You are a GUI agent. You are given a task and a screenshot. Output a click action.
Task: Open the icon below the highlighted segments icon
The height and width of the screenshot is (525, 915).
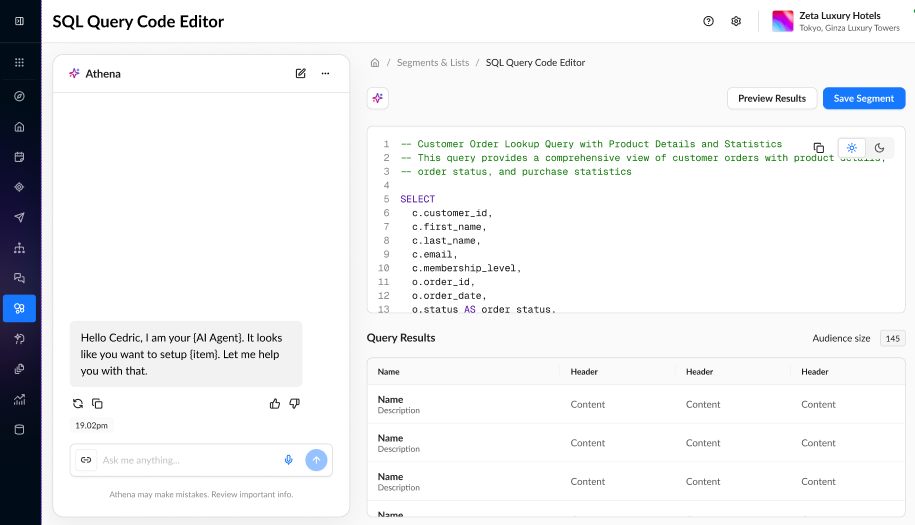[19, 339]
